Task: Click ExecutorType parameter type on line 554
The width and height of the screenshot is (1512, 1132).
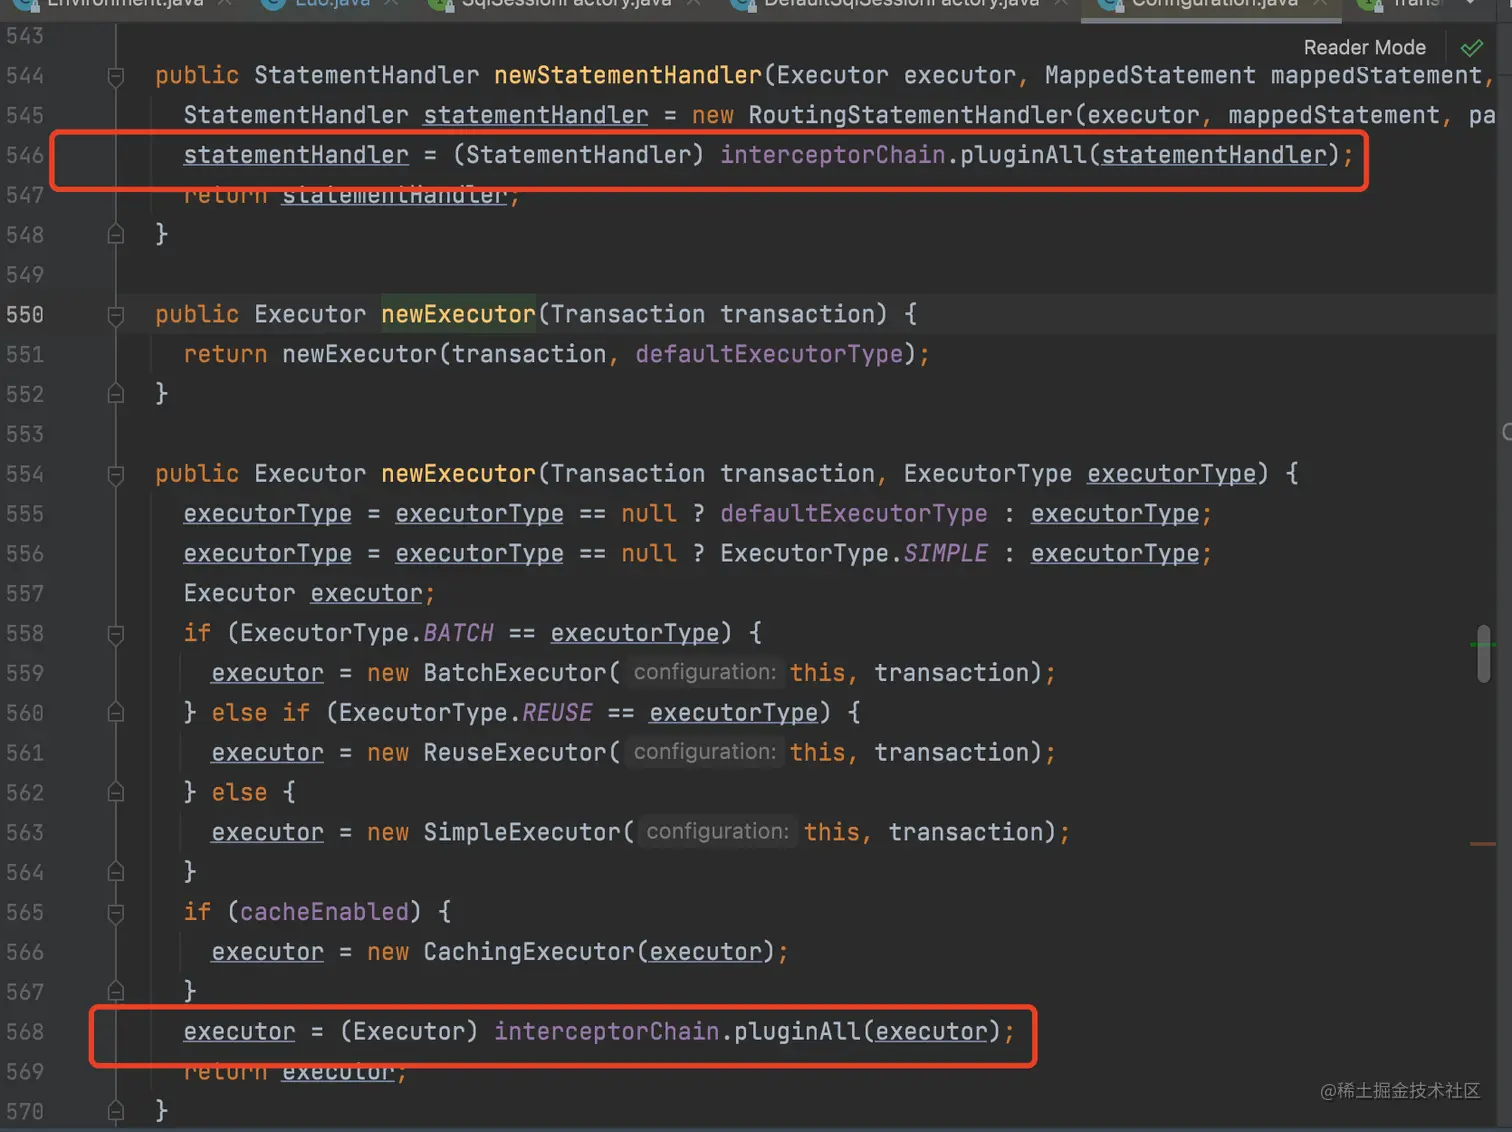Action: [988, 473]
